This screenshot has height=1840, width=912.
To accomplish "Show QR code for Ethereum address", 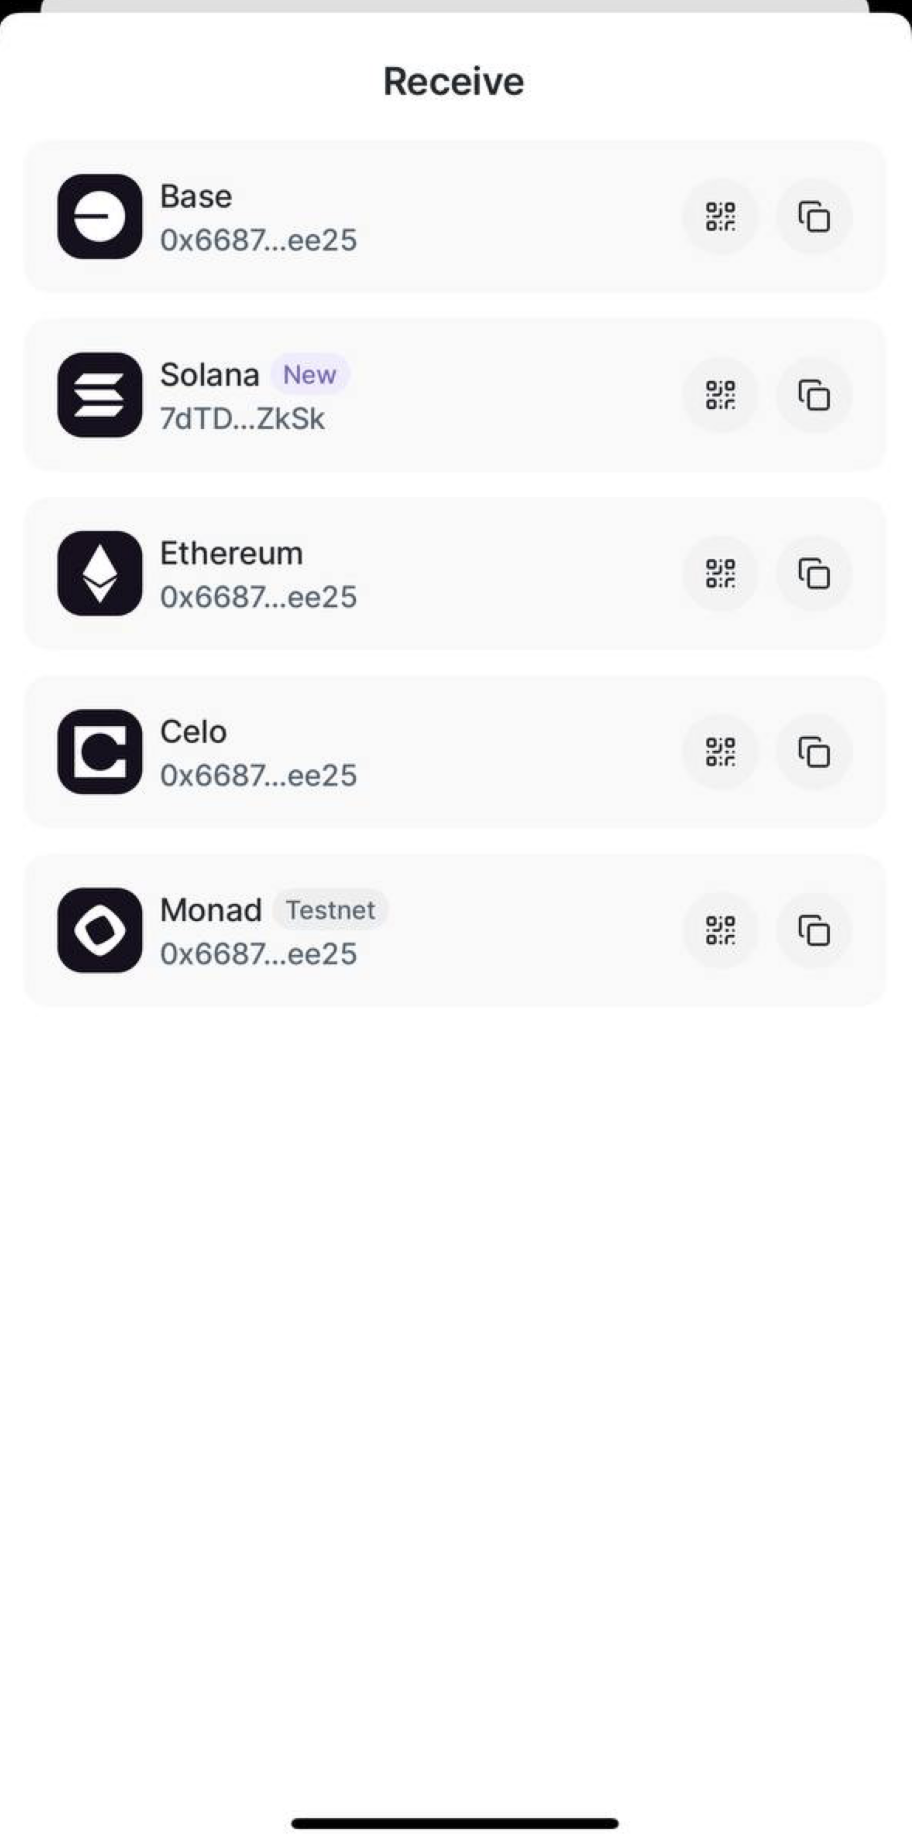I will coord(720,573).
